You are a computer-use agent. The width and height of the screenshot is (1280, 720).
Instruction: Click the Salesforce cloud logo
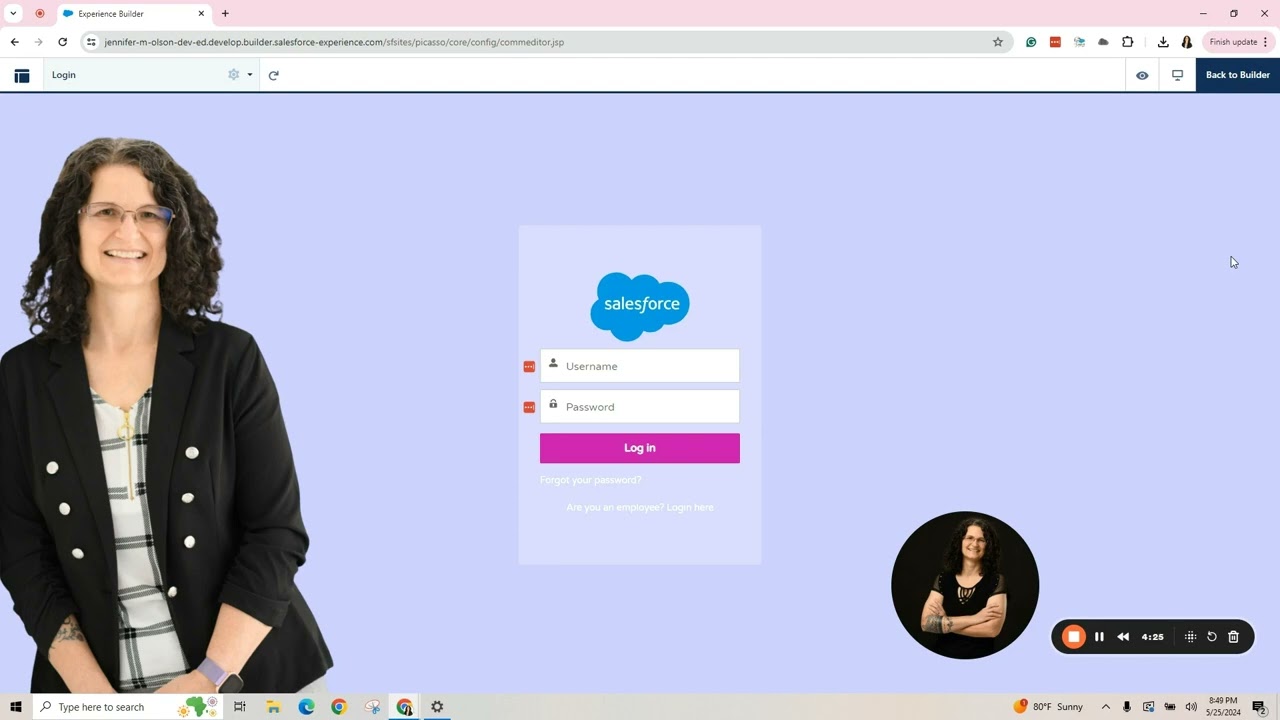coord(640,306)
